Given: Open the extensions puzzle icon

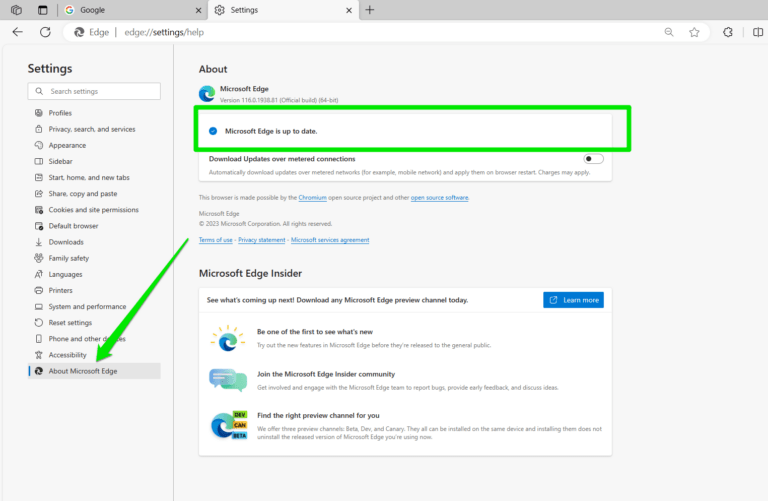Looking at the screenshot, I should pyautogui.click(x=728, y=32).
